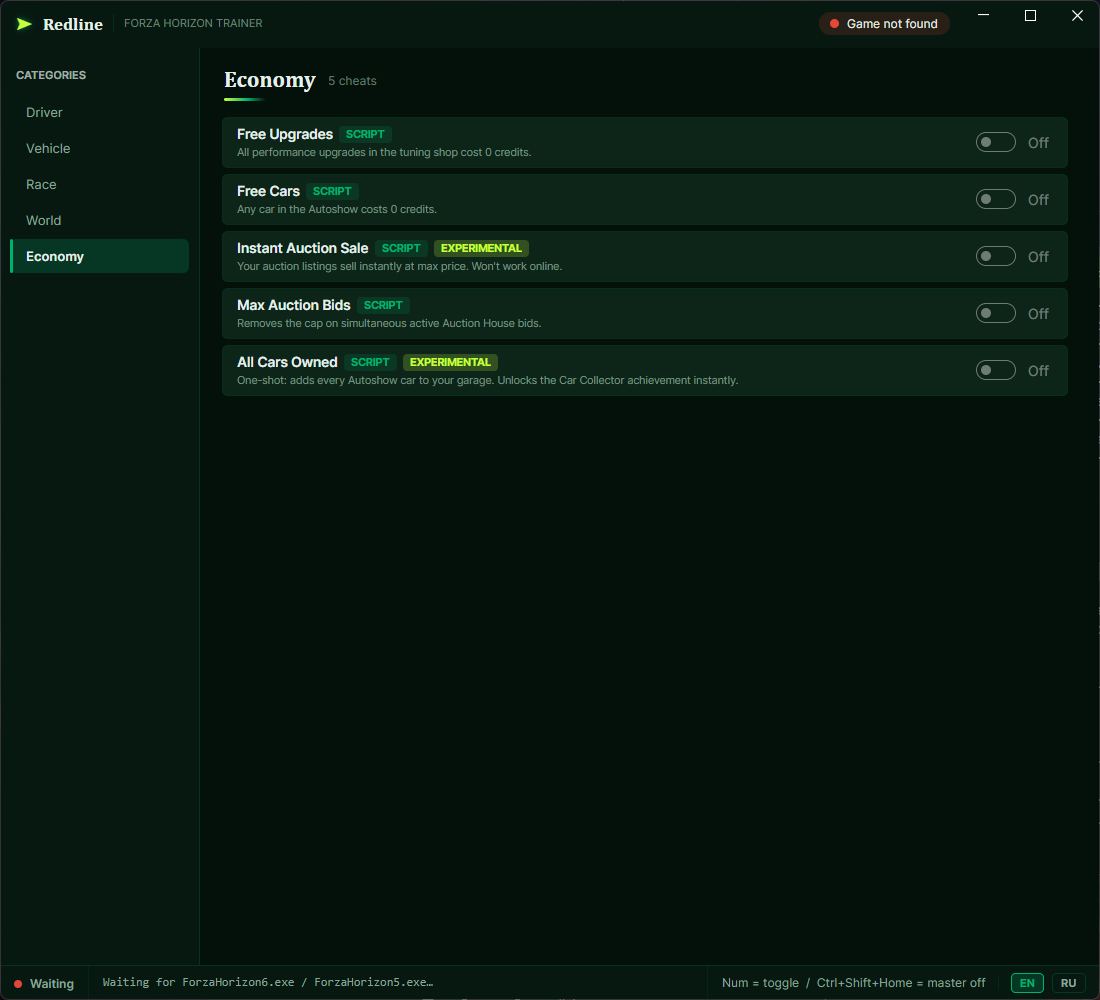Click the CATEGORIES sidebar header
The image size is (1100, 1000).
pyautogui.click(x=51, y=75)
